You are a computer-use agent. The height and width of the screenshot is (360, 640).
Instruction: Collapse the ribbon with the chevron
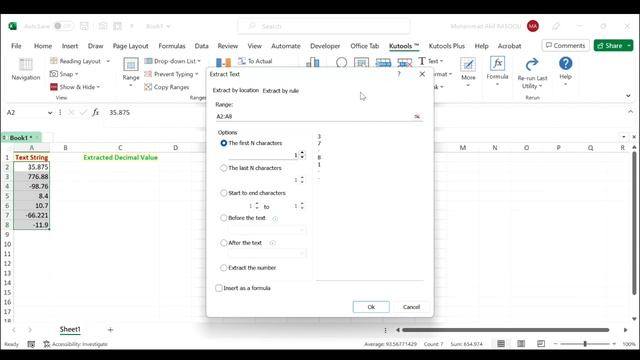click(x=628, y=96)
